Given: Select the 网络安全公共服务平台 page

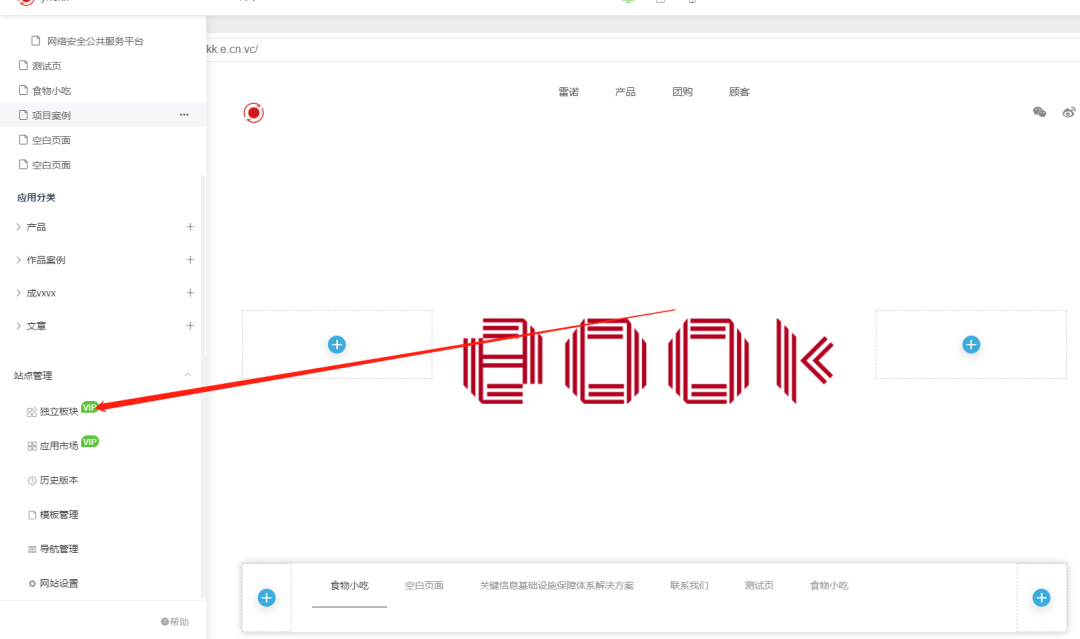Looking at the screenshot, I should 95,41.
